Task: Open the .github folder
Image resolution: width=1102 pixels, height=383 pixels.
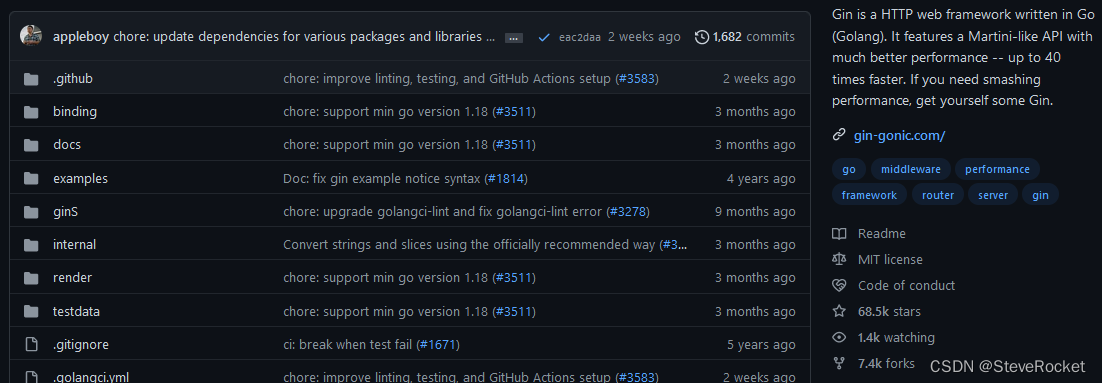Action: click(72, 79)
